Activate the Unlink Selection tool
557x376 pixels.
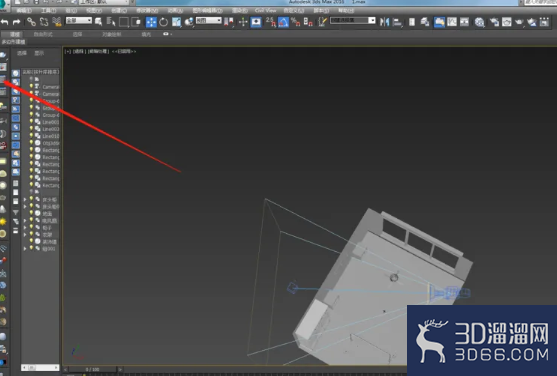(44, 22)
